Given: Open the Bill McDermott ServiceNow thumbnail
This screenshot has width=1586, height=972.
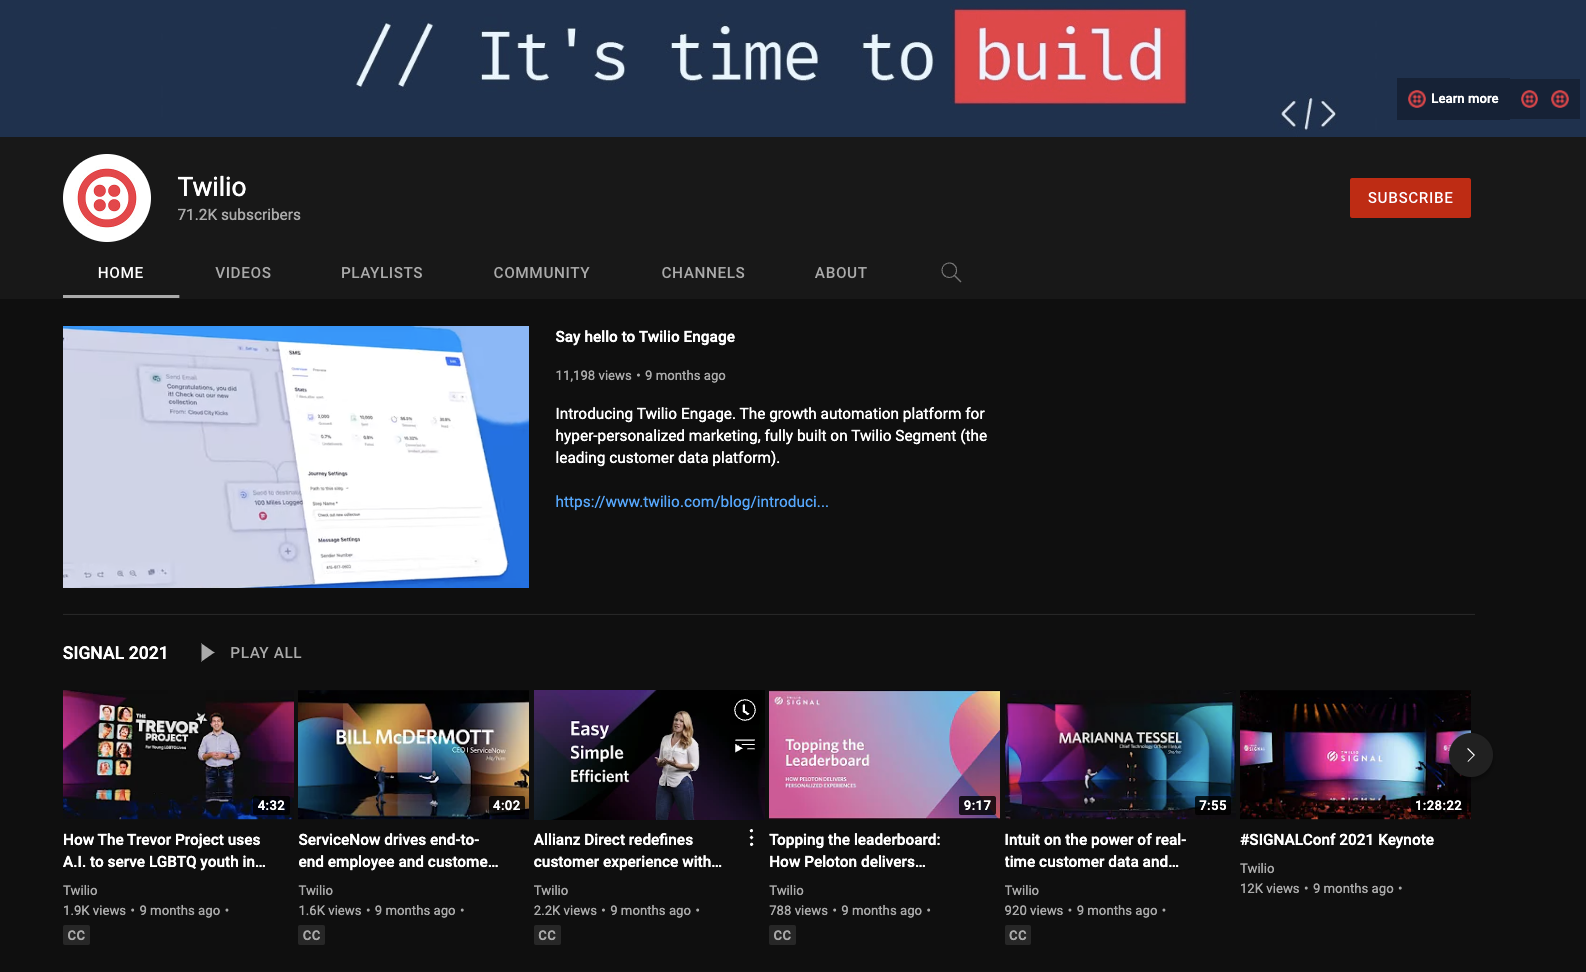Looking at the screenshot, I should coord(413,755).
